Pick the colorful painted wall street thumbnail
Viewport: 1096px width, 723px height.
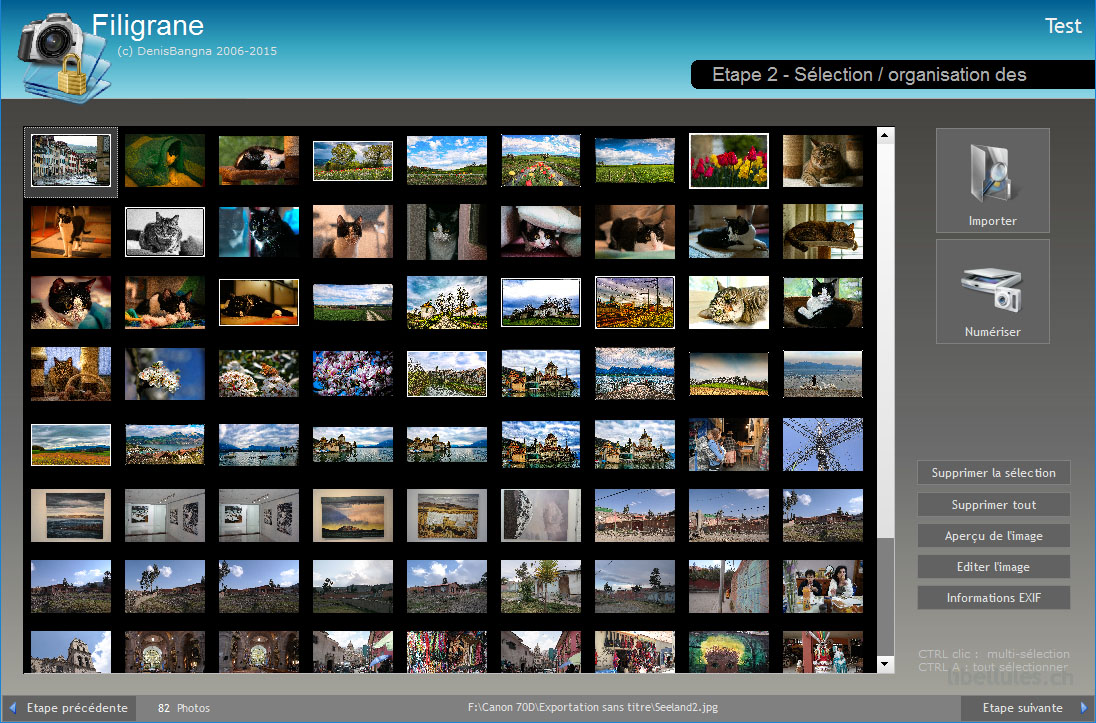point(729,587)
